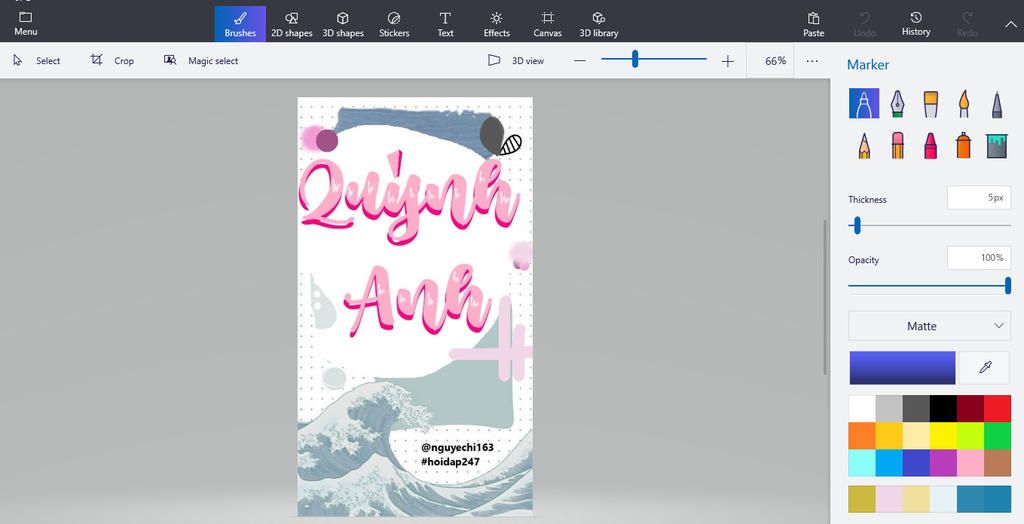Image resolution: width=1024 pixels, height=524 pixels.
Task: Select the Watercolor brush
Action: coord(964,103)
